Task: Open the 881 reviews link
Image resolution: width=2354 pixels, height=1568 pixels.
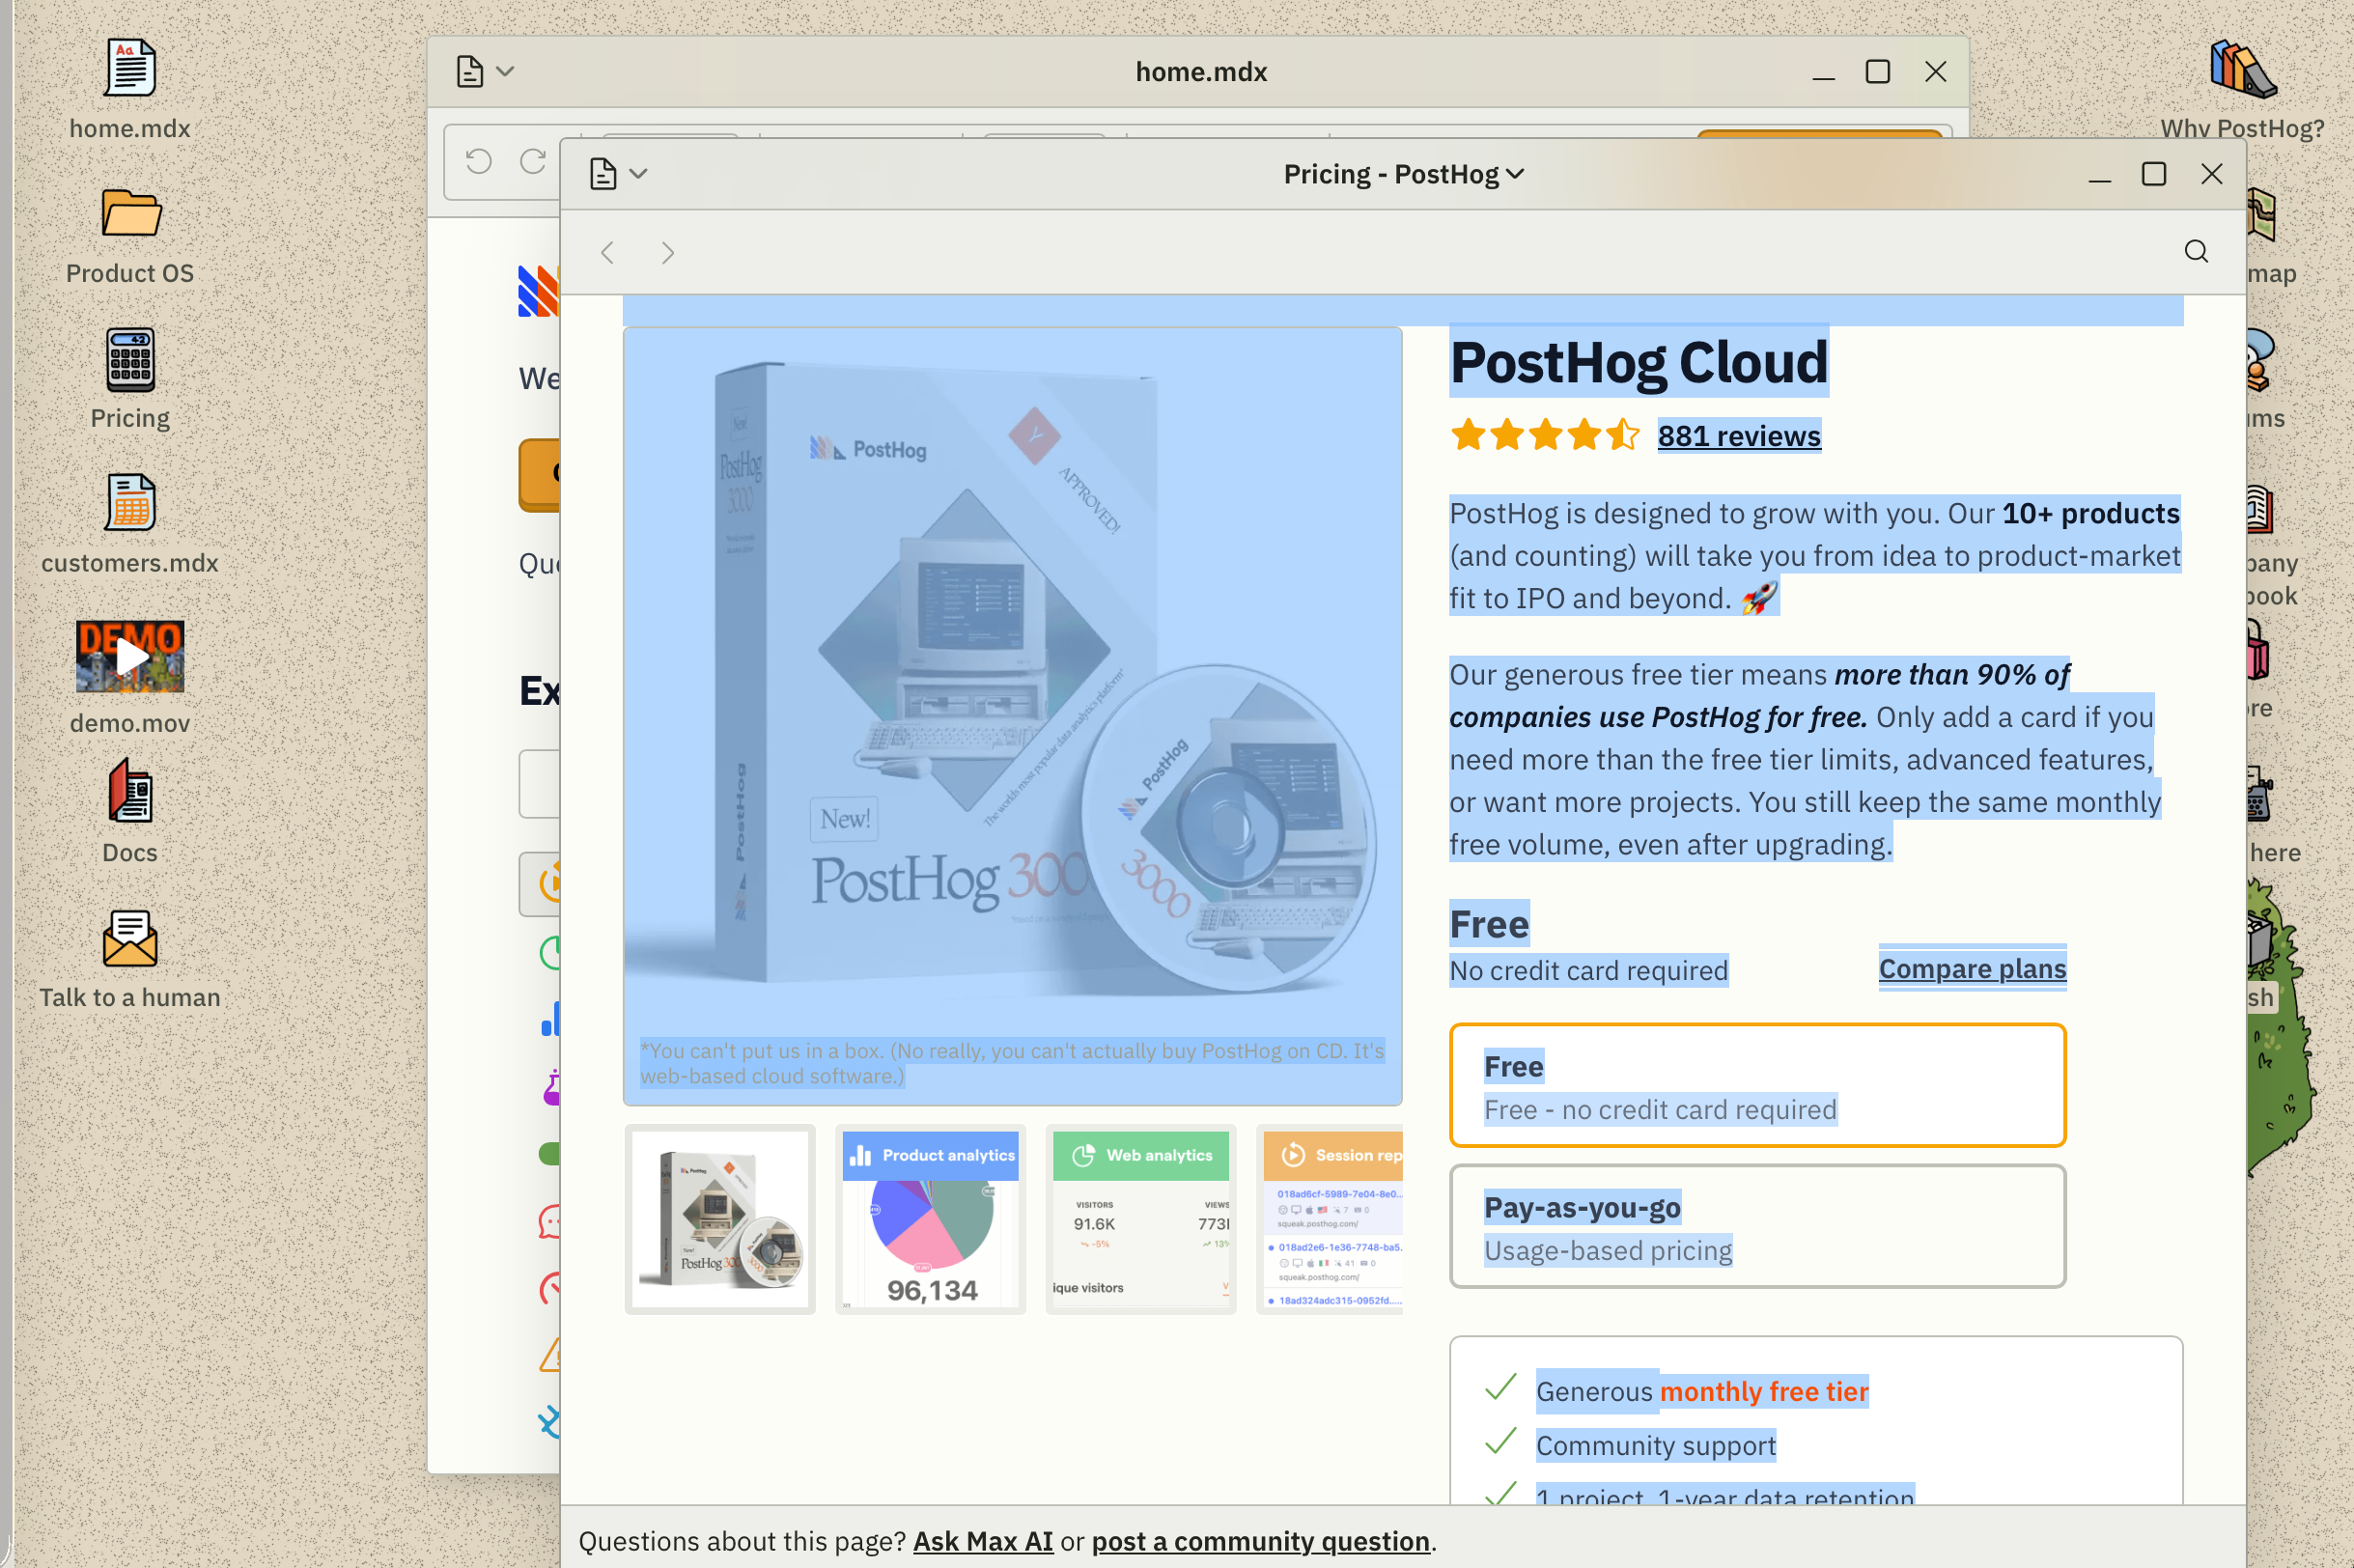Action: (x=1738, y=436)
